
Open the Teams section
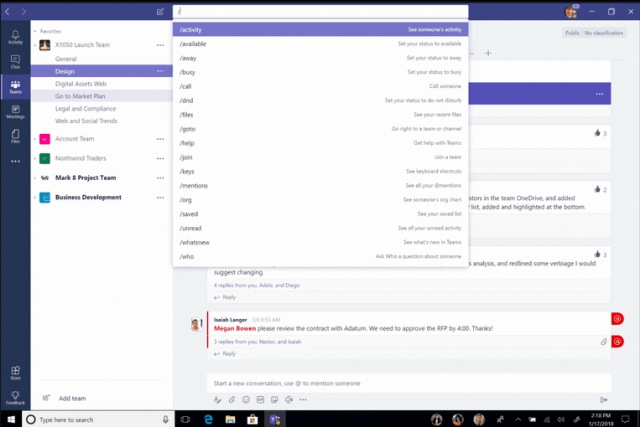click(x=15, y=87)
